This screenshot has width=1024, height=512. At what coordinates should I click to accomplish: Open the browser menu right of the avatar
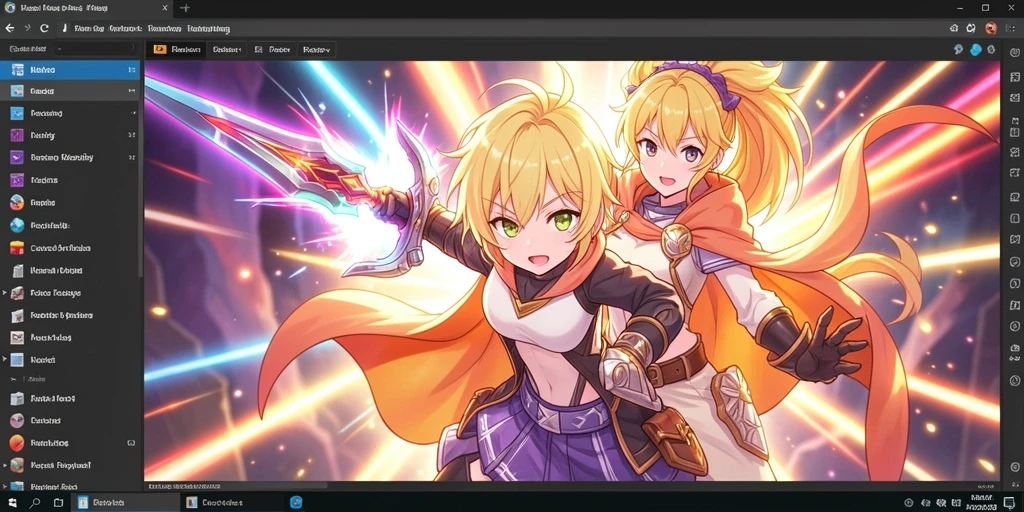pos(1009,28)
